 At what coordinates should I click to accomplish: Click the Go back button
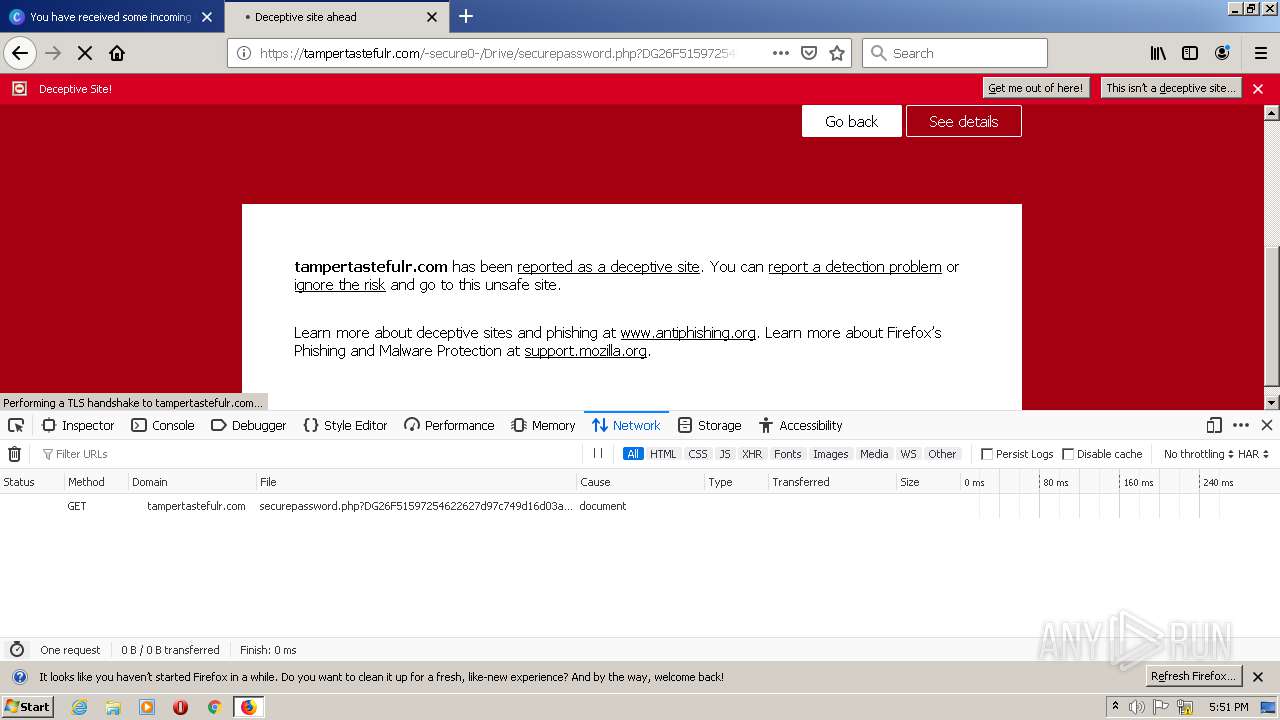tap(852, 121)
